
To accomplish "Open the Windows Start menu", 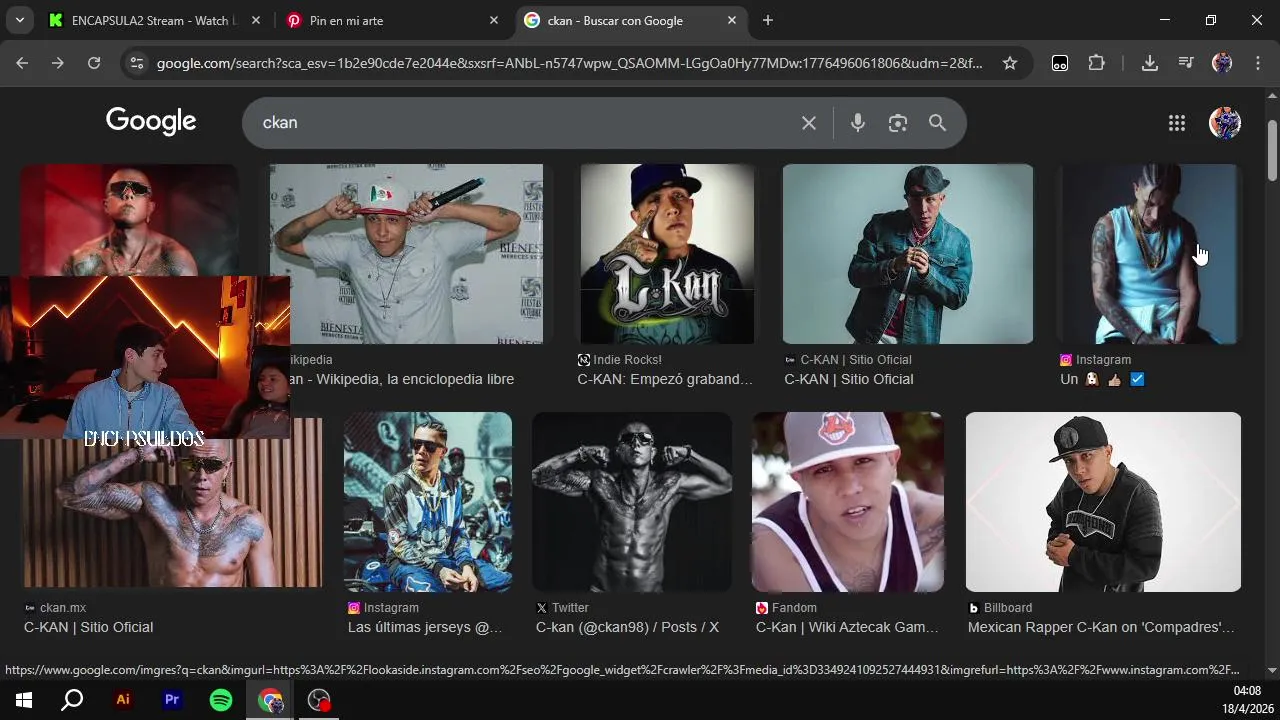I will pos(24,700).
